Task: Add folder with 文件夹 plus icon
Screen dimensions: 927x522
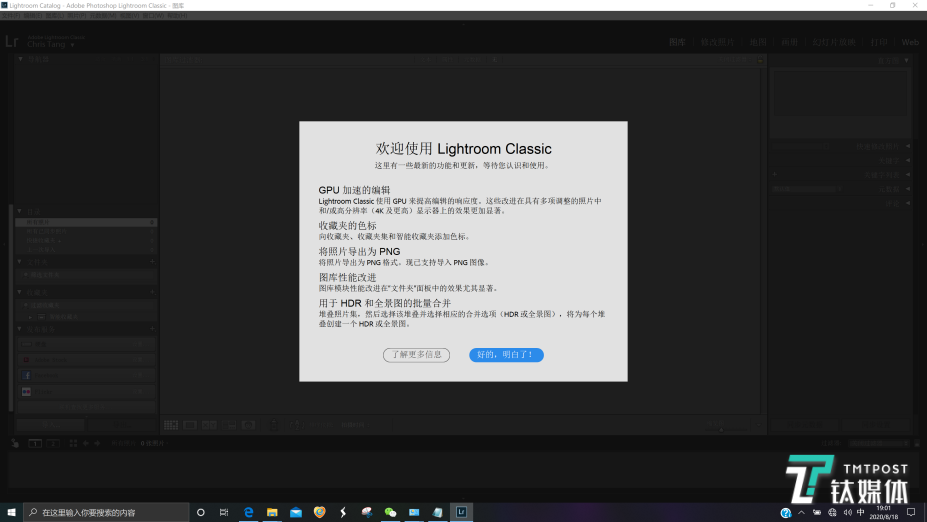Action: 152,261
